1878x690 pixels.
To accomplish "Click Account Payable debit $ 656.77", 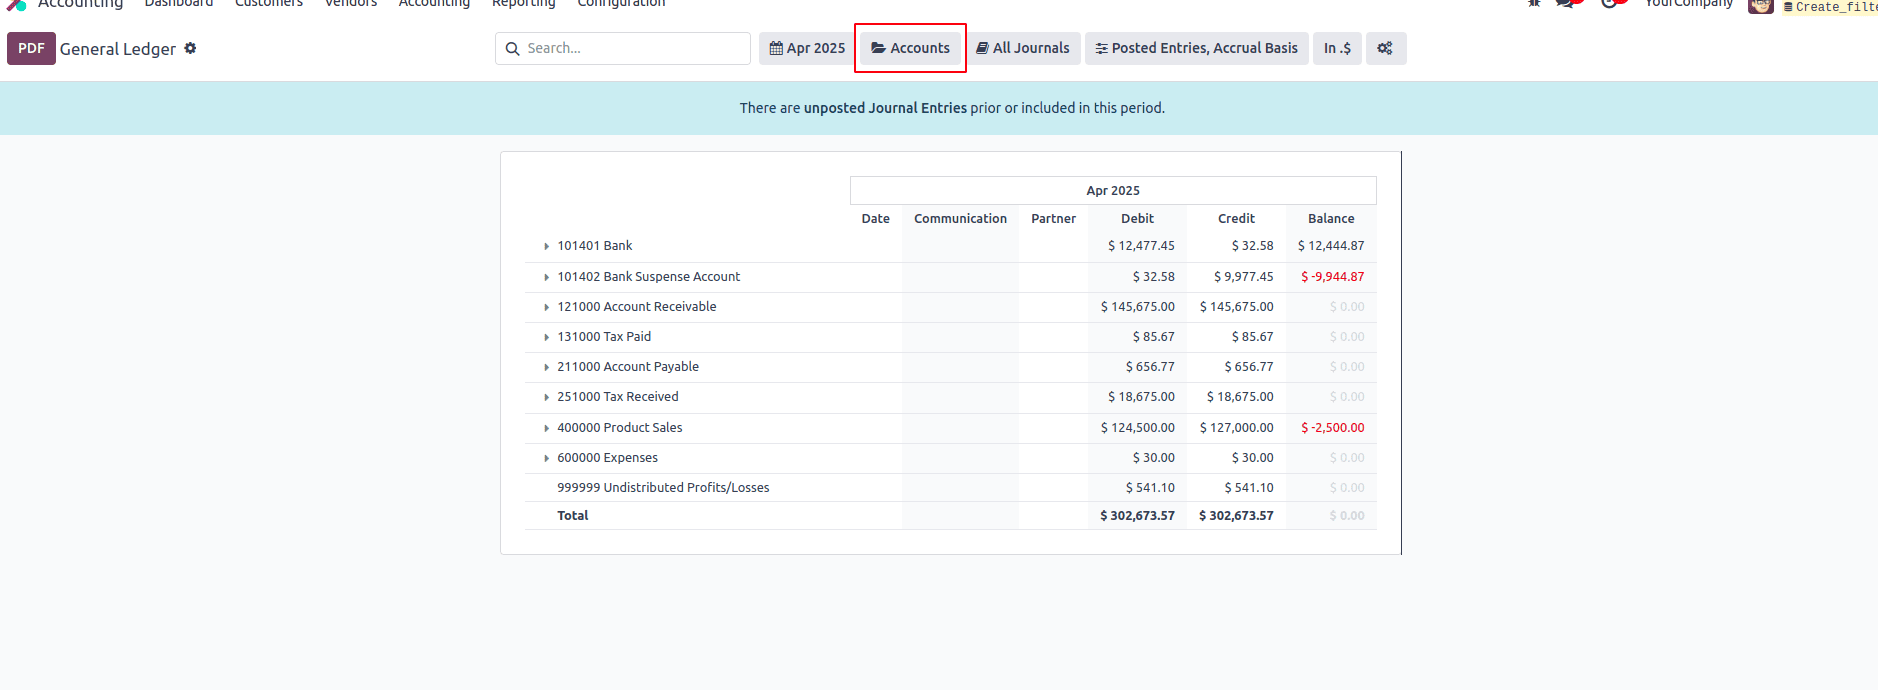I will pyautogui.click(x=1150, y=367).
